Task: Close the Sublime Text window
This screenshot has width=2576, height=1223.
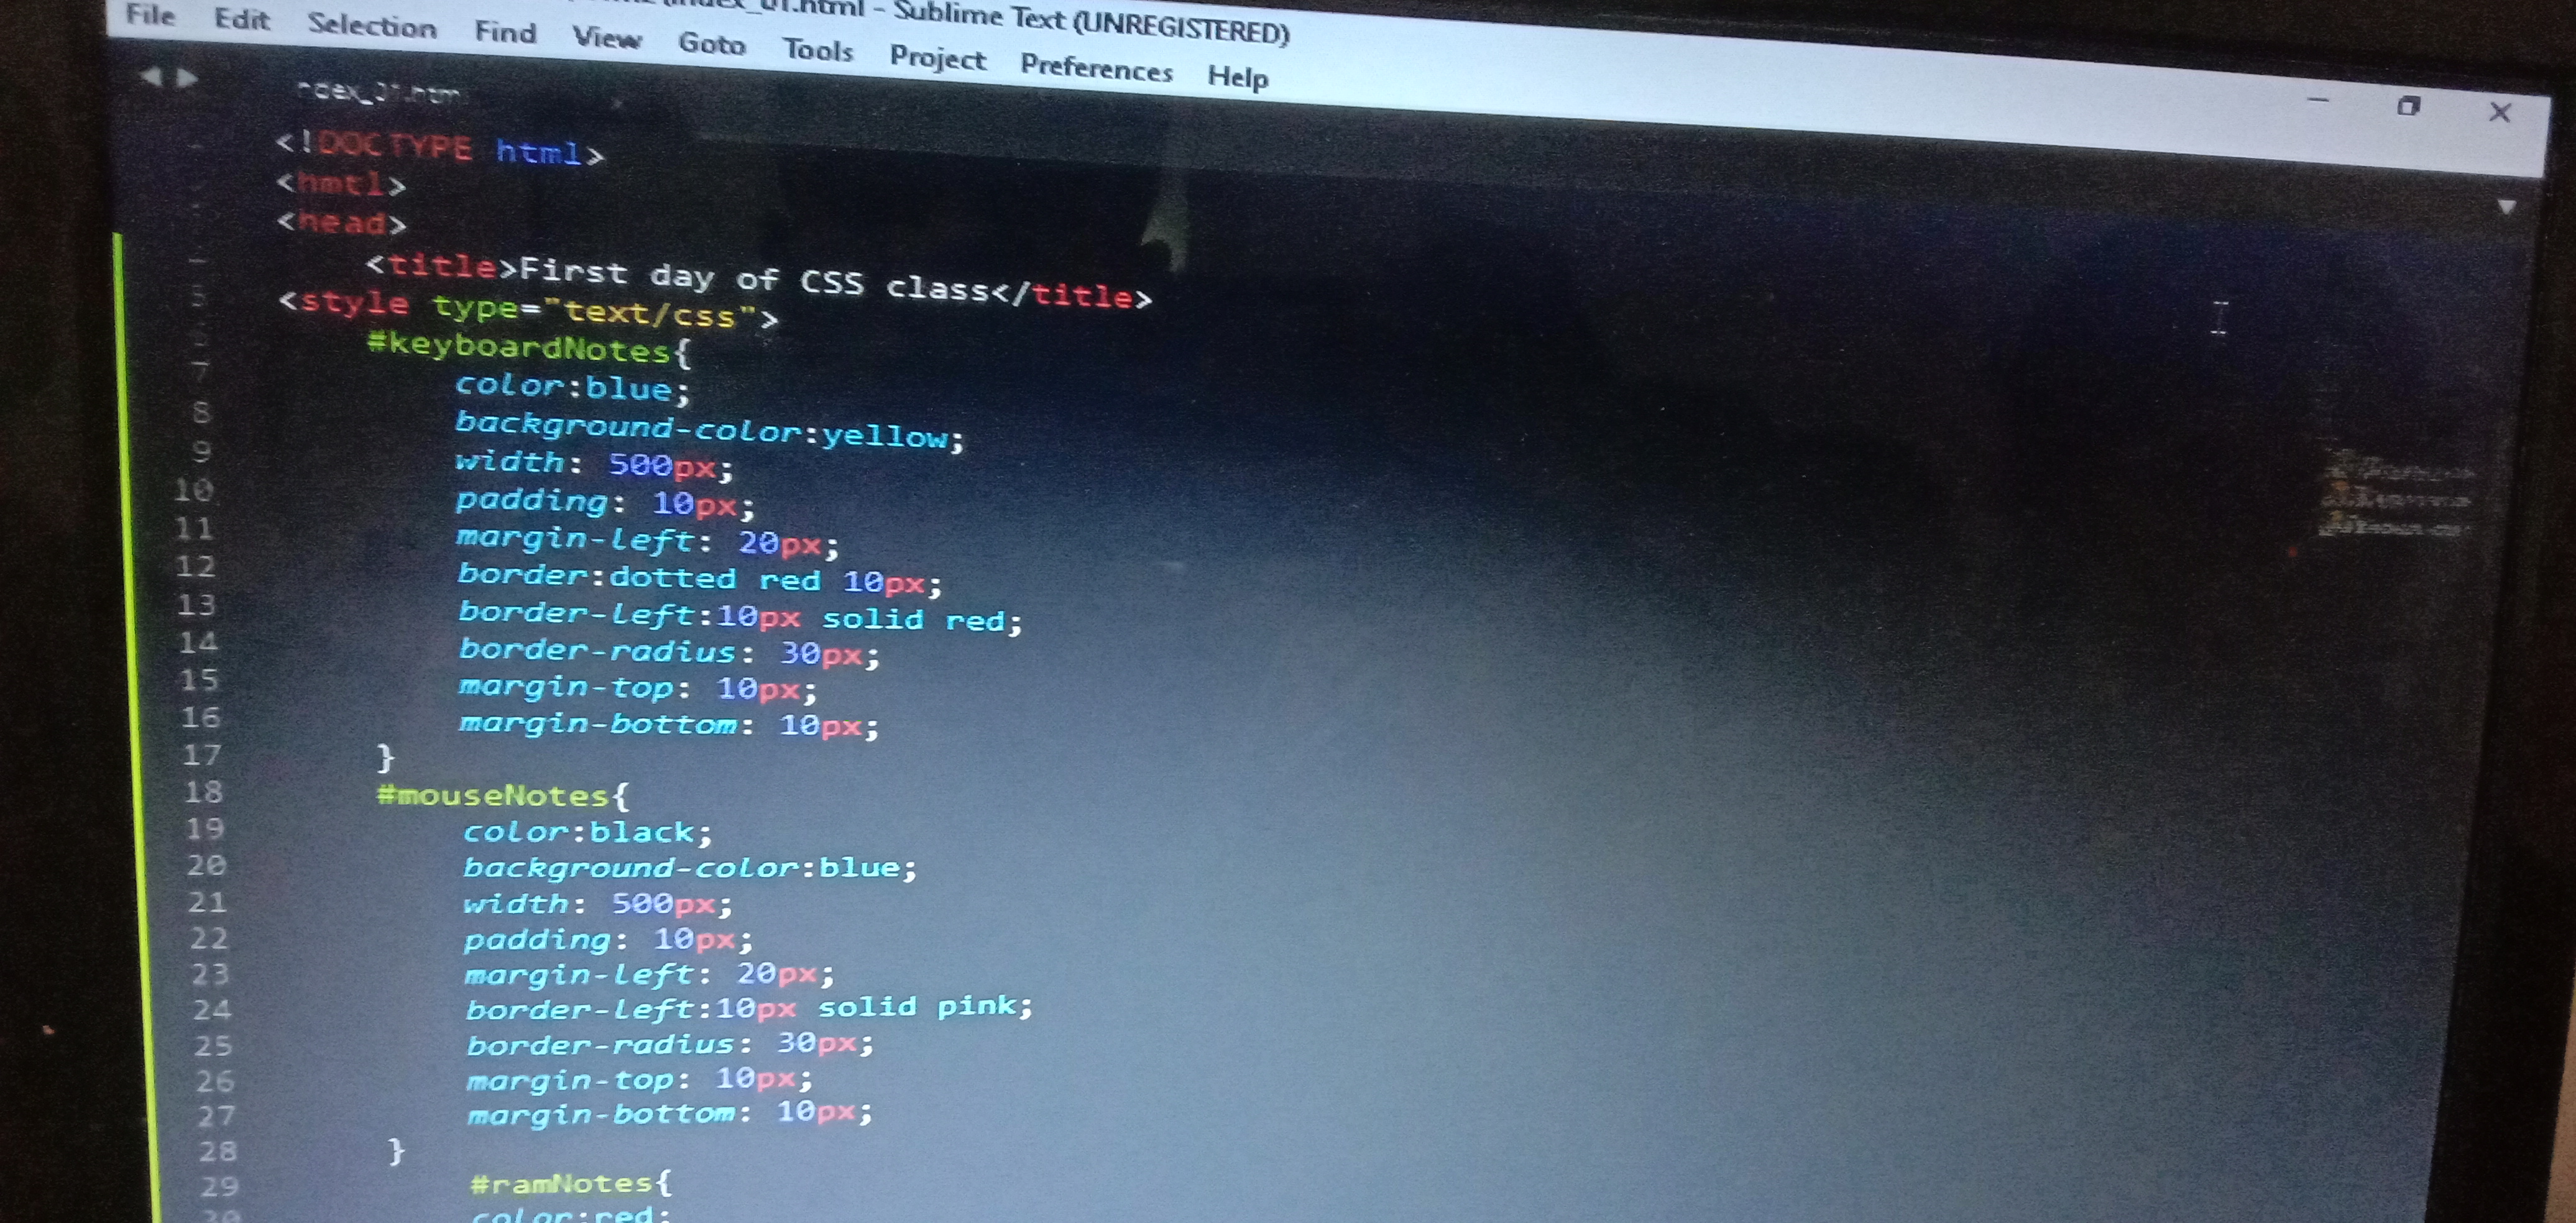Action: click(2499, 112)
